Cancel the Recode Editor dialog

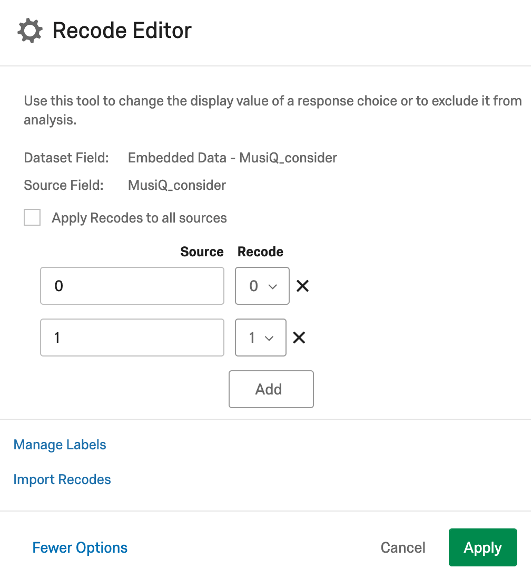403,548
